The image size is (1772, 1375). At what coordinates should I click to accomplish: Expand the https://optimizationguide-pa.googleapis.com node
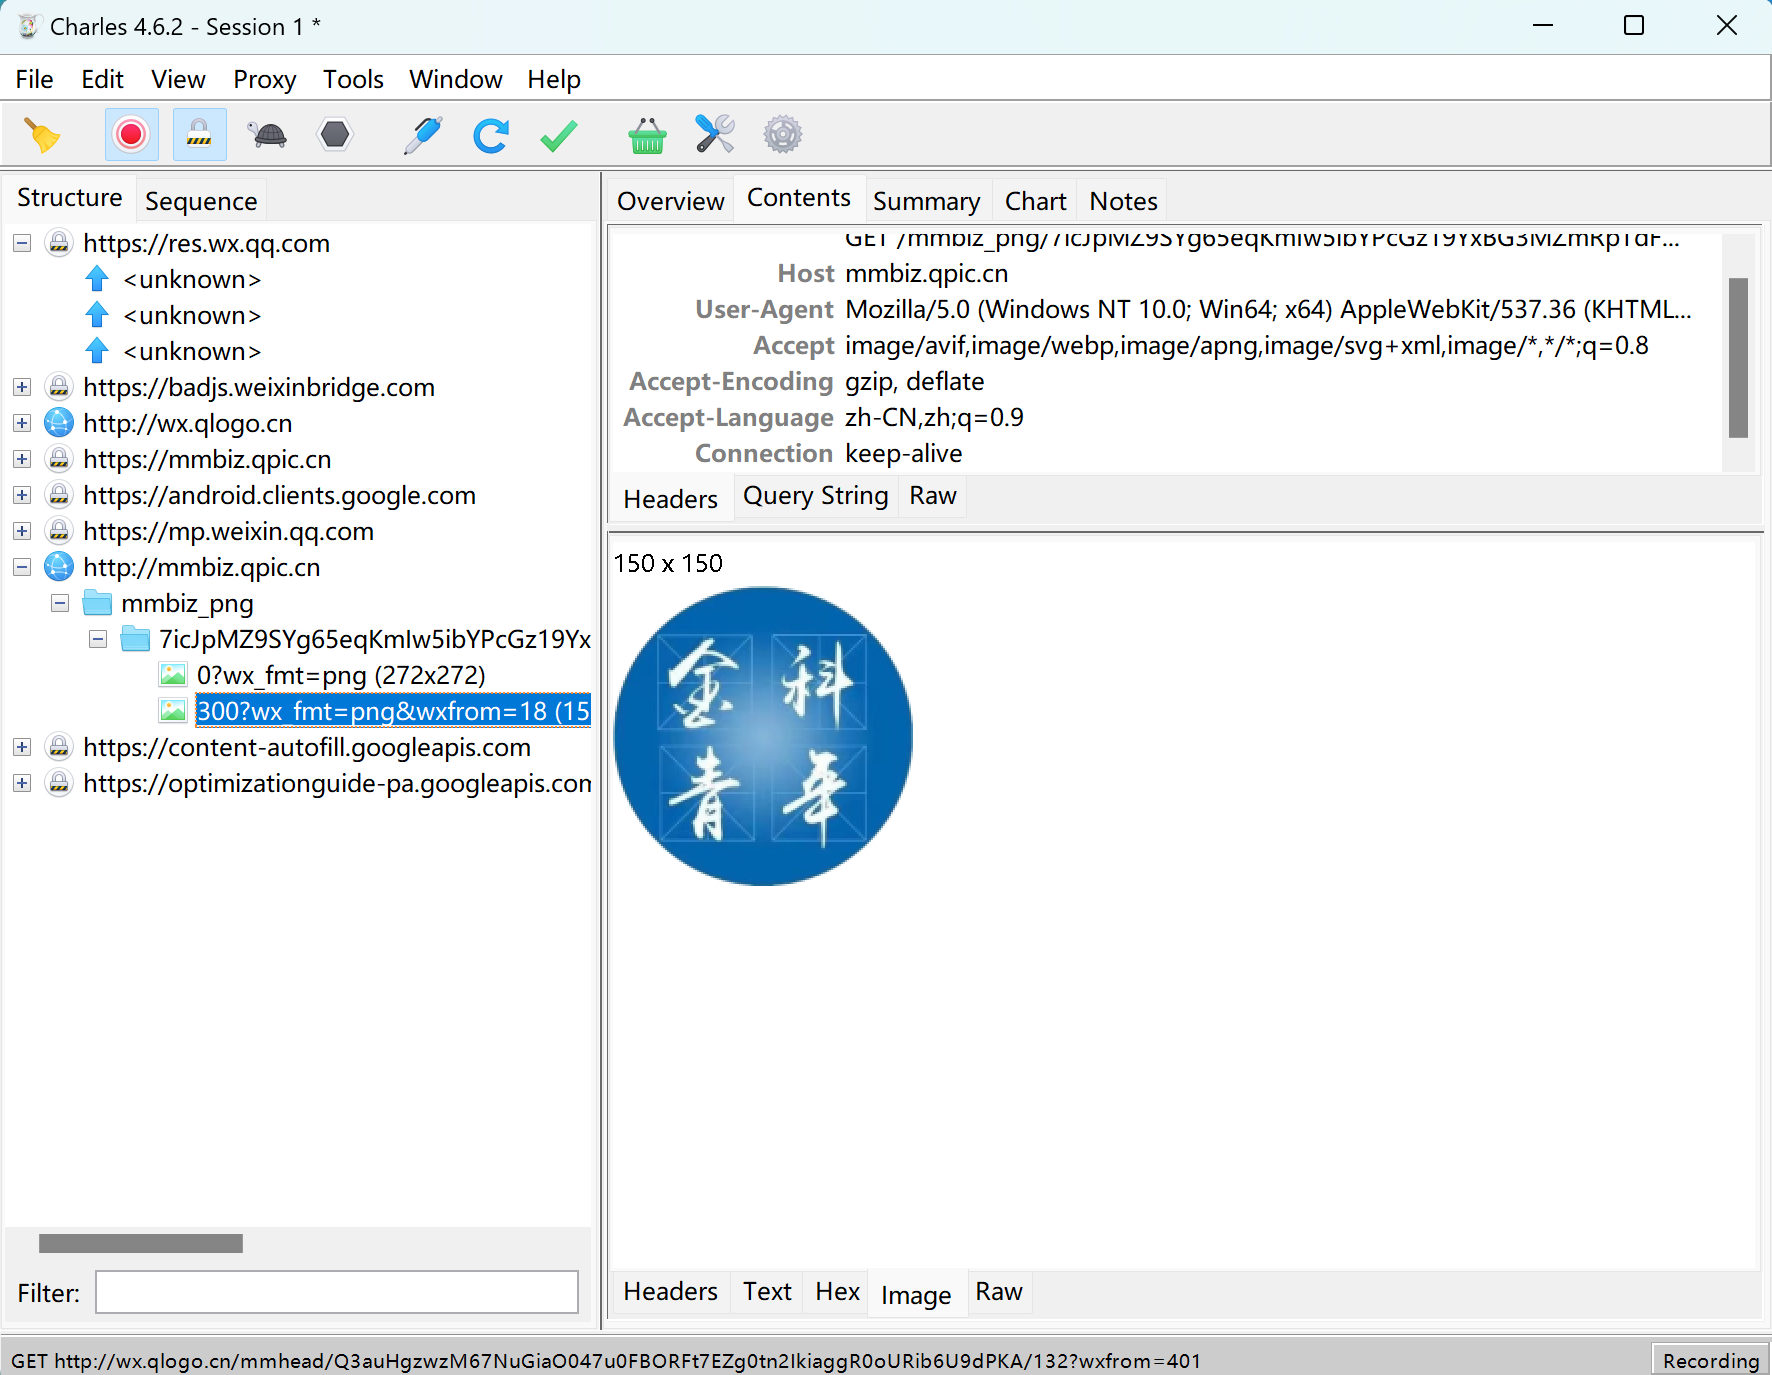click(22, 783)
